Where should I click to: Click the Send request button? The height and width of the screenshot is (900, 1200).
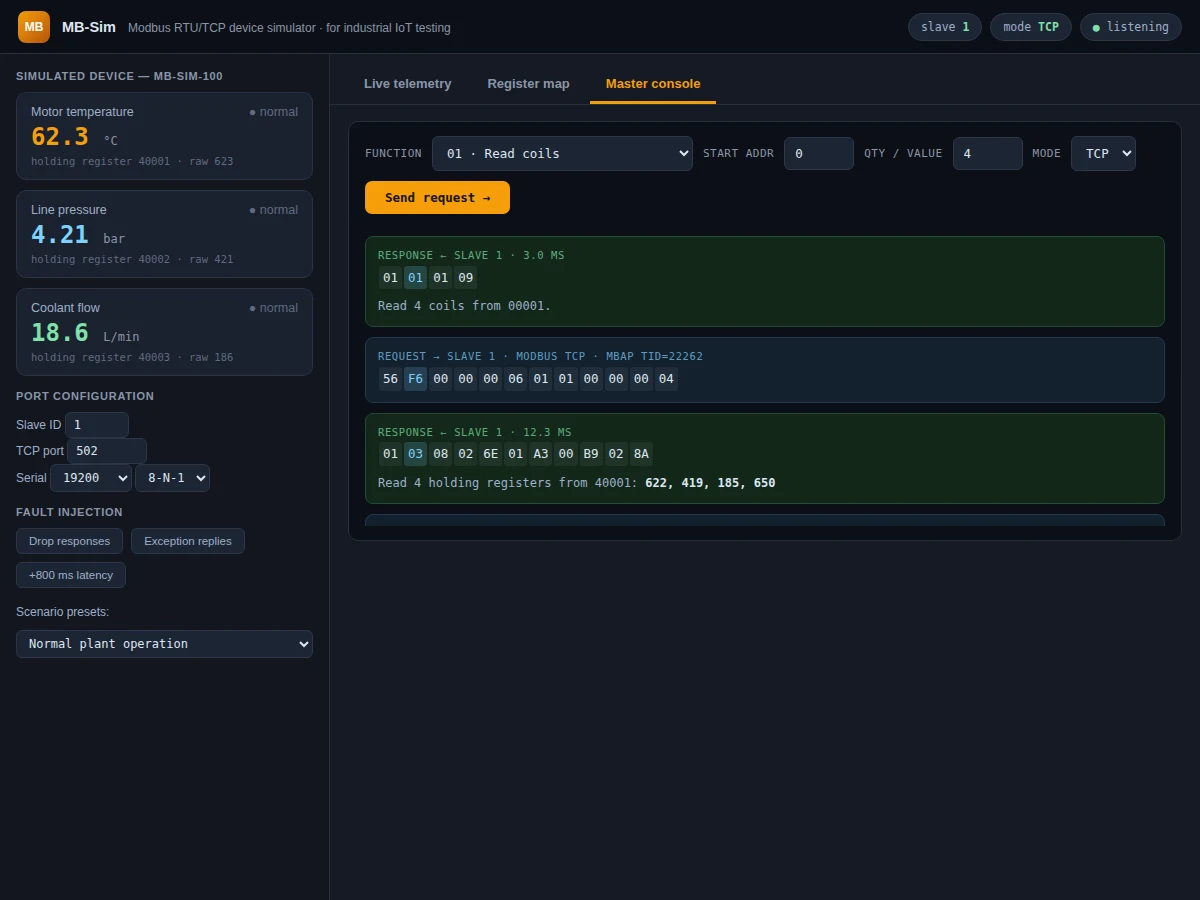tap(437, 198)
